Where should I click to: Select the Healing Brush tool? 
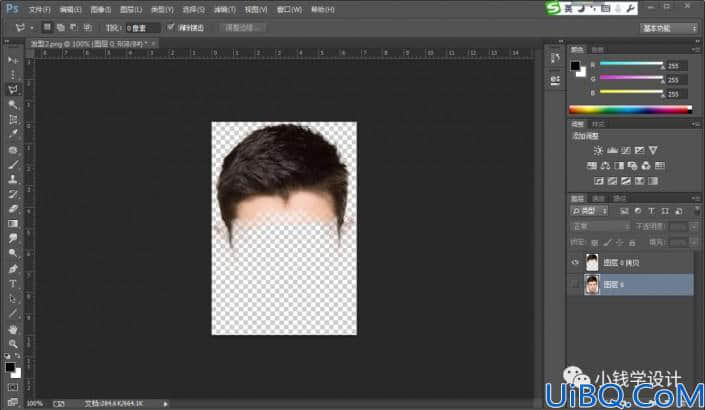[13, 150]
